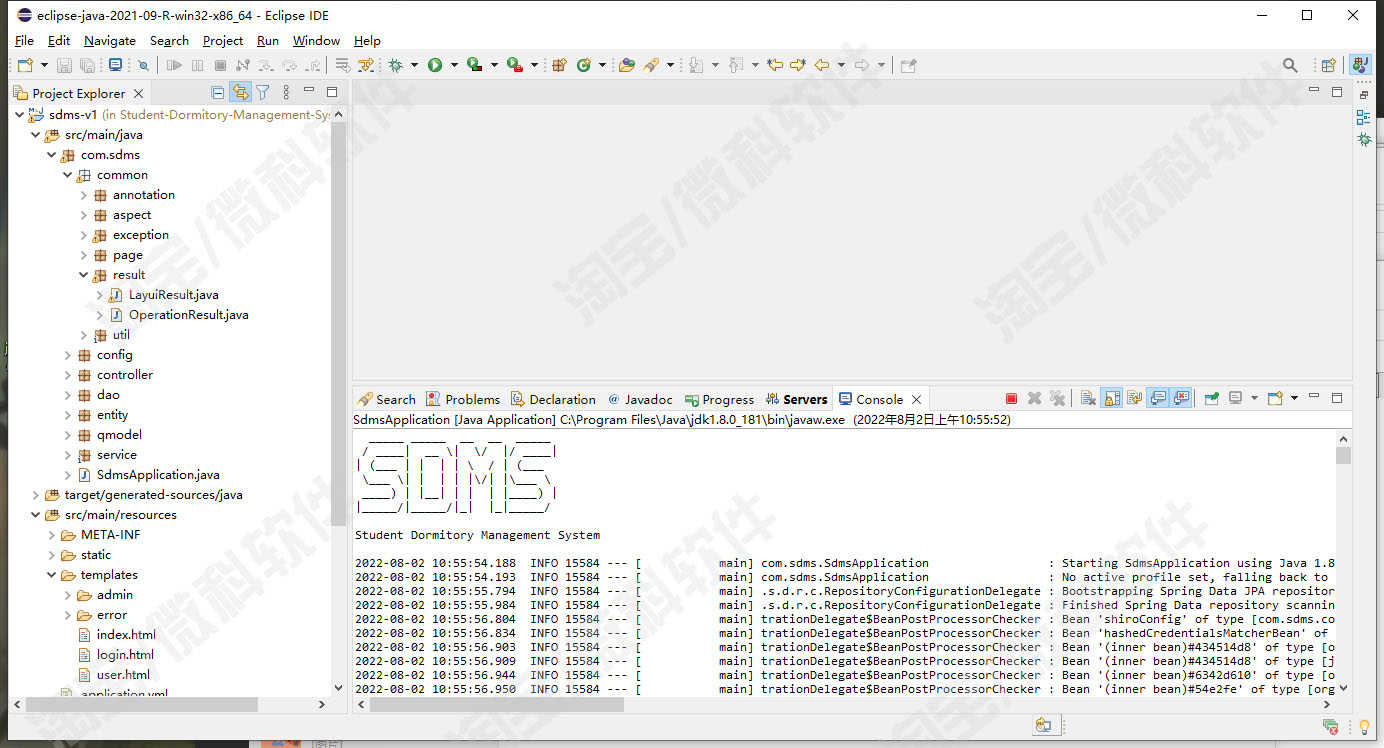Screen dimensions: 1384x748
Task: Click the New file toolbar icon
Action: [25, 65]
